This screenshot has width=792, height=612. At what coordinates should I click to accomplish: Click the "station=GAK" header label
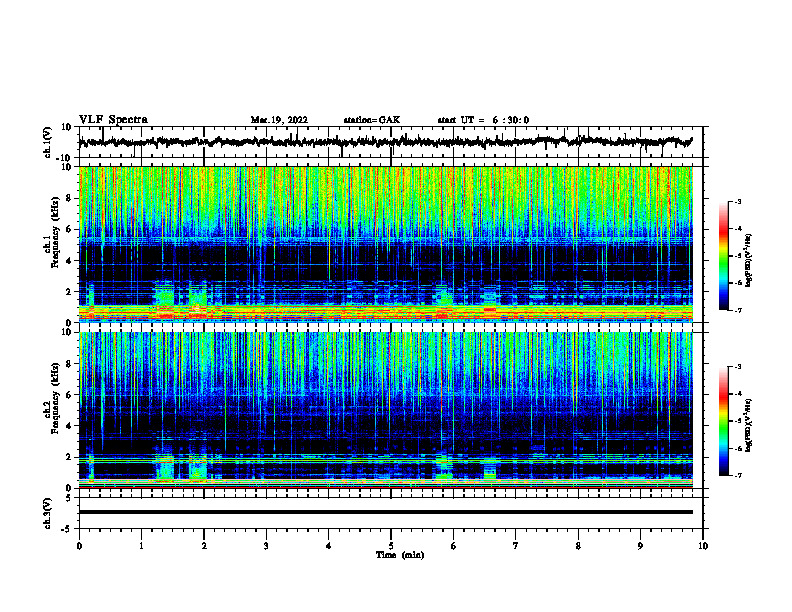[372, 120]
